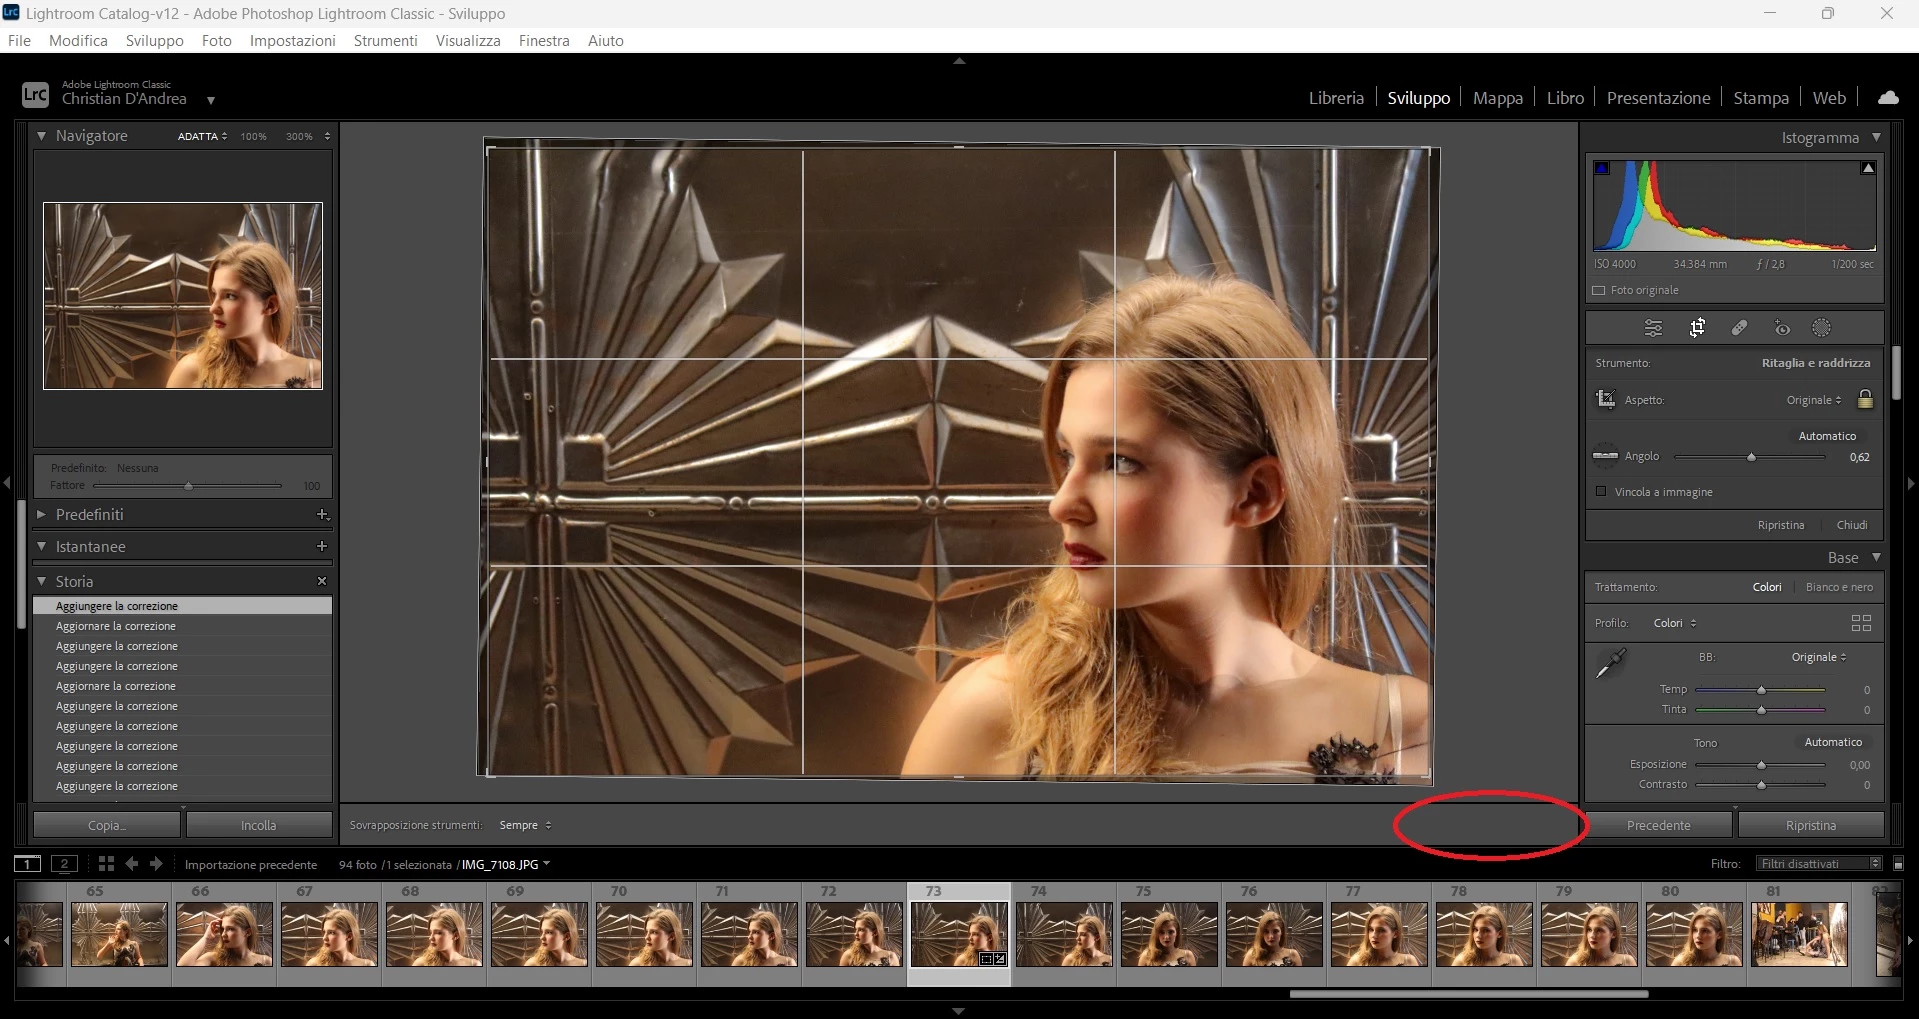Click the Precedente button

pyautogui.click(x=1659, y=826)
